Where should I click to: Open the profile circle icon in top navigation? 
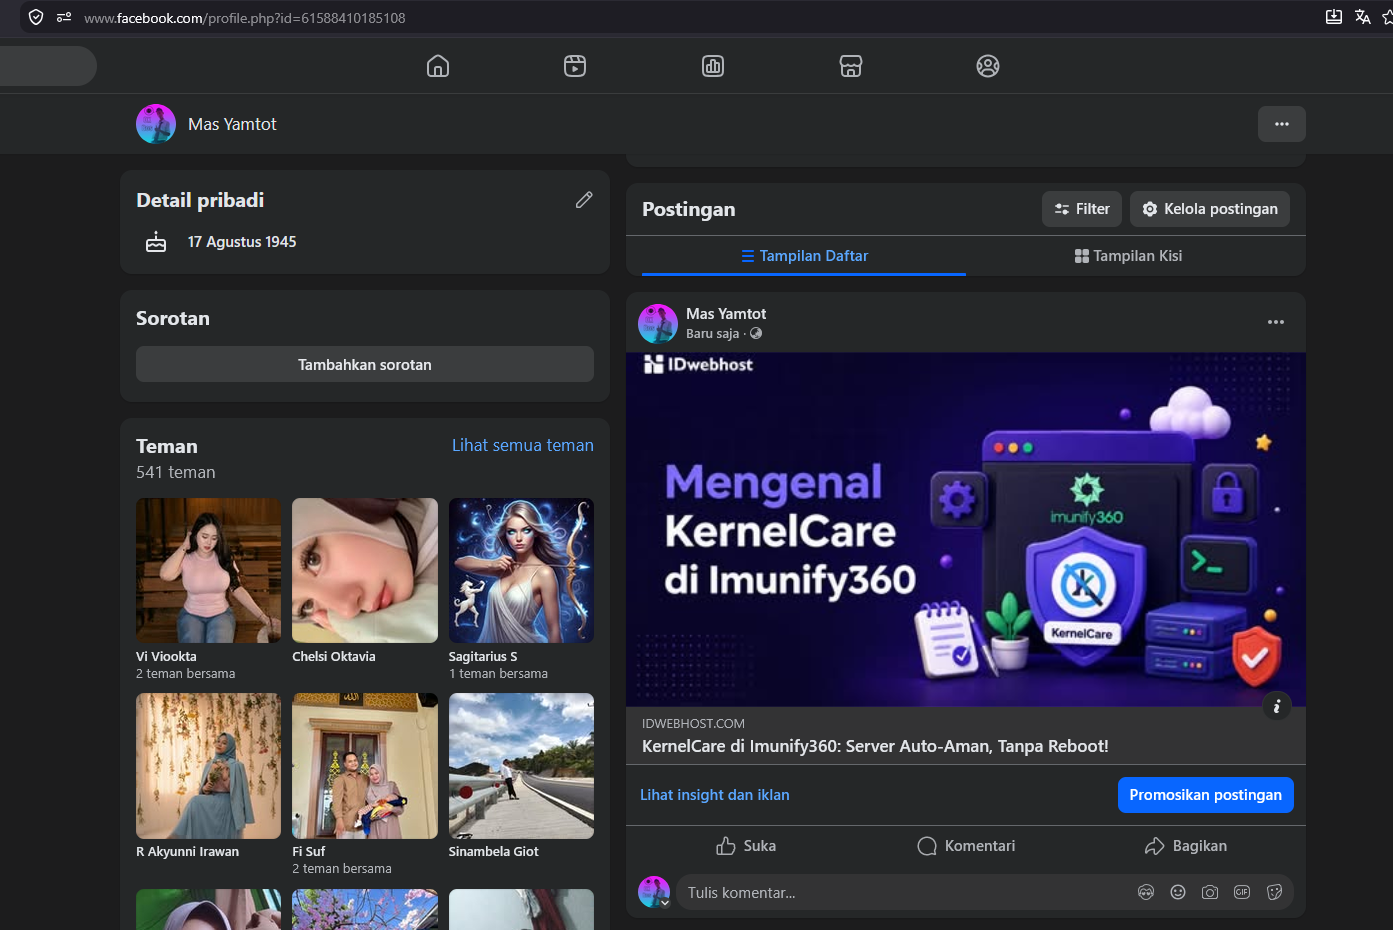pos(988,66)
